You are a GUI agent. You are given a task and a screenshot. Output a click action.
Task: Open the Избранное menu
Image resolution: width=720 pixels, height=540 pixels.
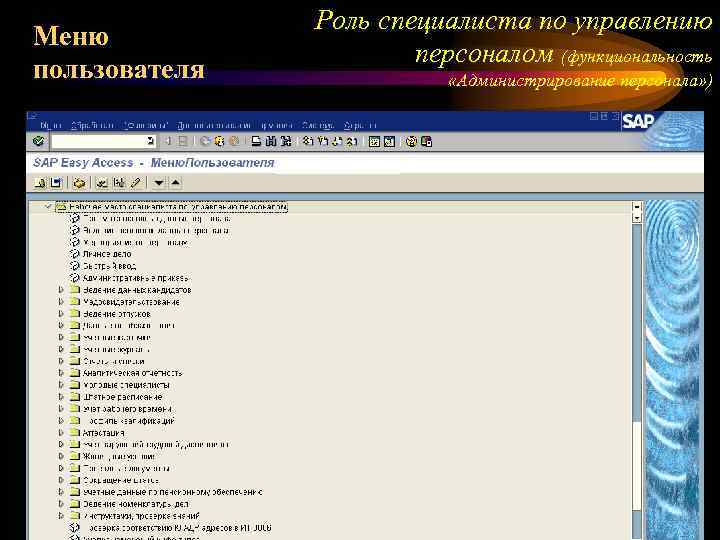(146, 125)
